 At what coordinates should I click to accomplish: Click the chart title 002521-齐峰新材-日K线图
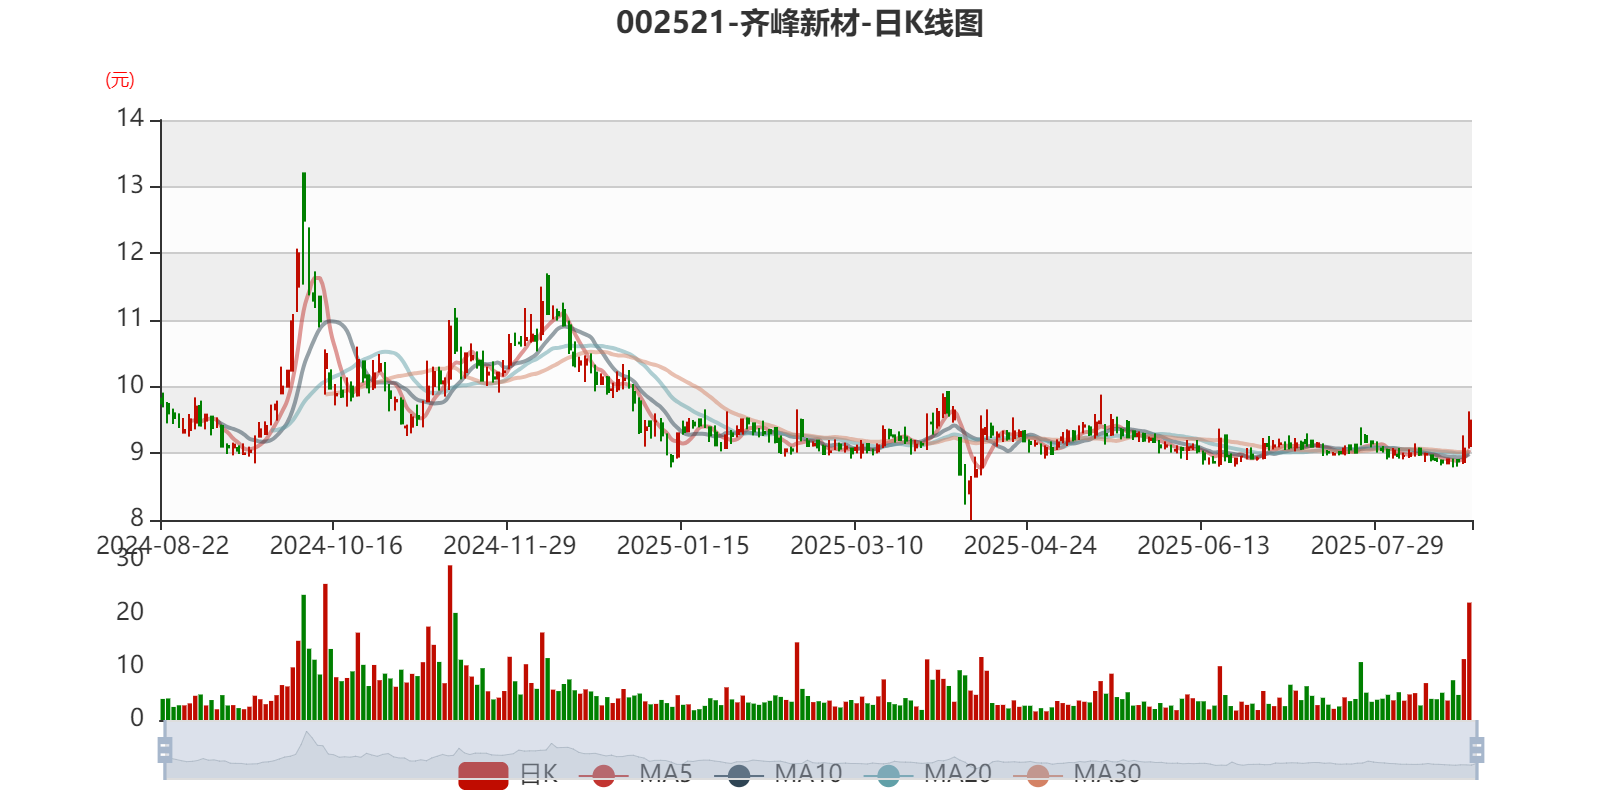pyautogui.click(x=800, y=22)
